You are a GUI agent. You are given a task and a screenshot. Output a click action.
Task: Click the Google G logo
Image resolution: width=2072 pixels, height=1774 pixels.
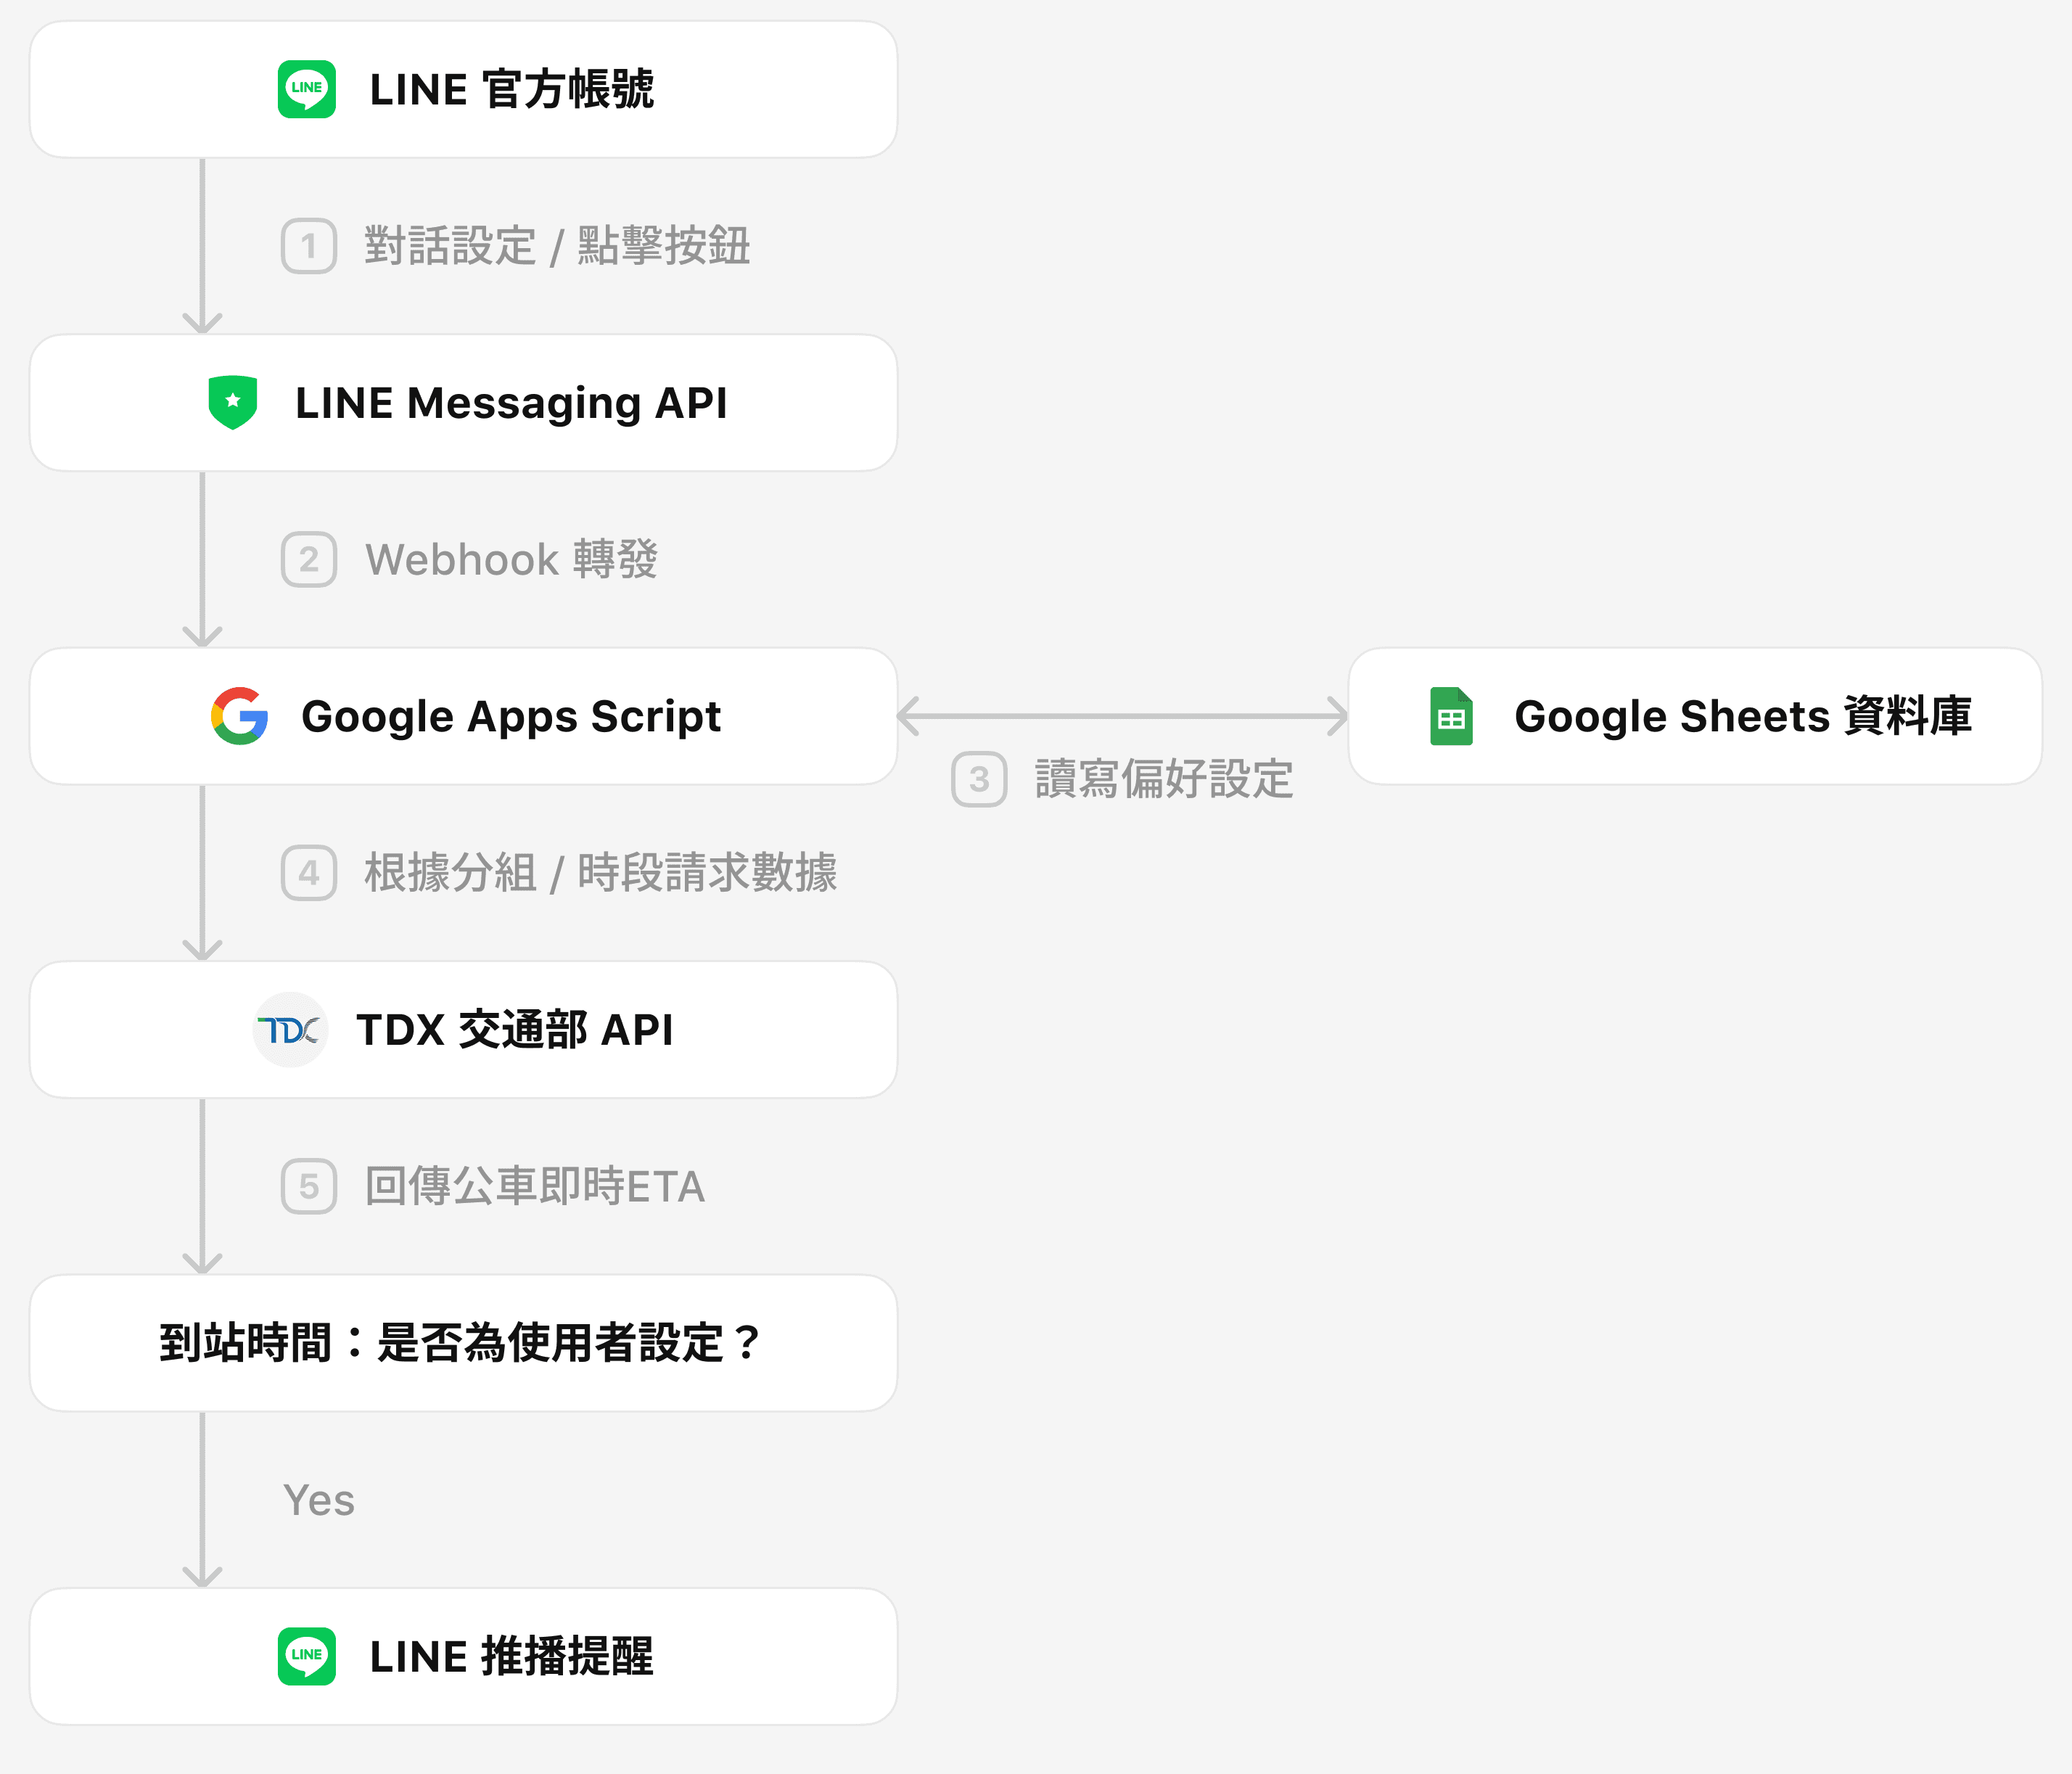point(240,716)
